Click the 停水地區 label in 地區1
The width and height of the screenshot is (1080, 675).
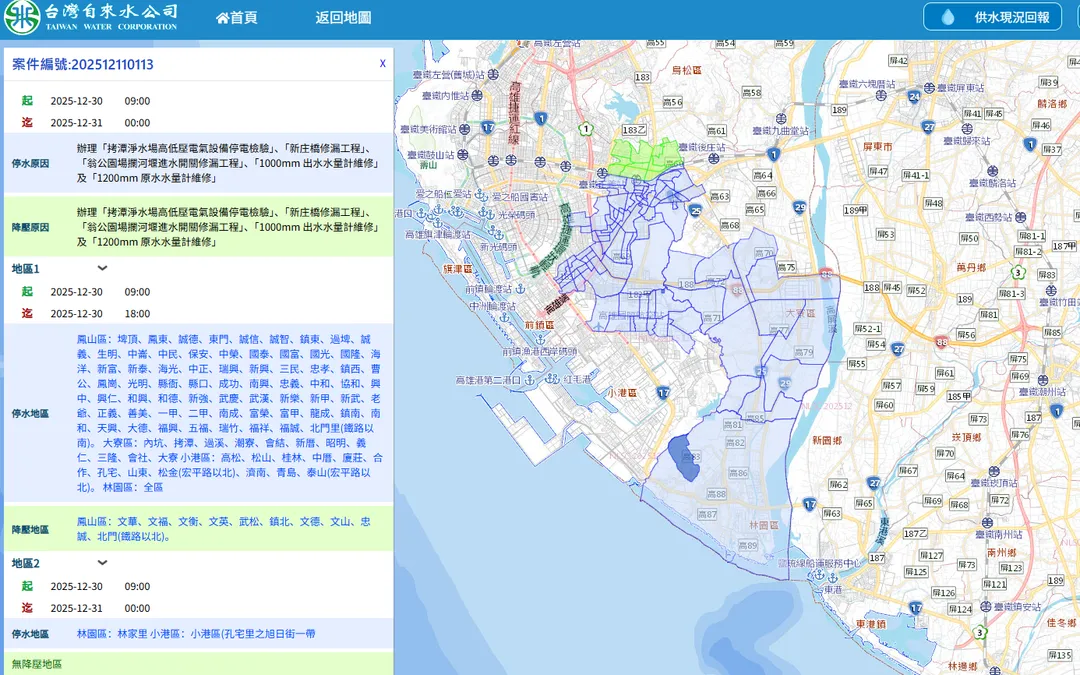30,413
